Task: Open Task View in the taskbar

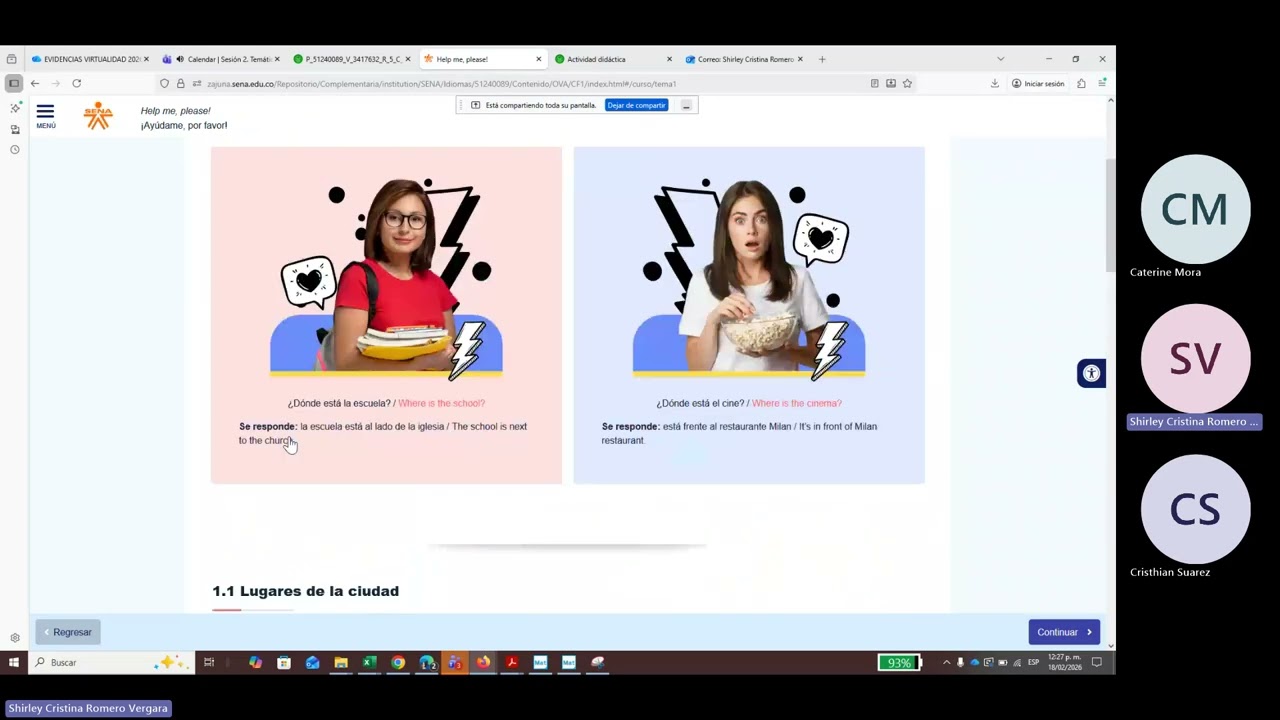Action: [209, 662]
